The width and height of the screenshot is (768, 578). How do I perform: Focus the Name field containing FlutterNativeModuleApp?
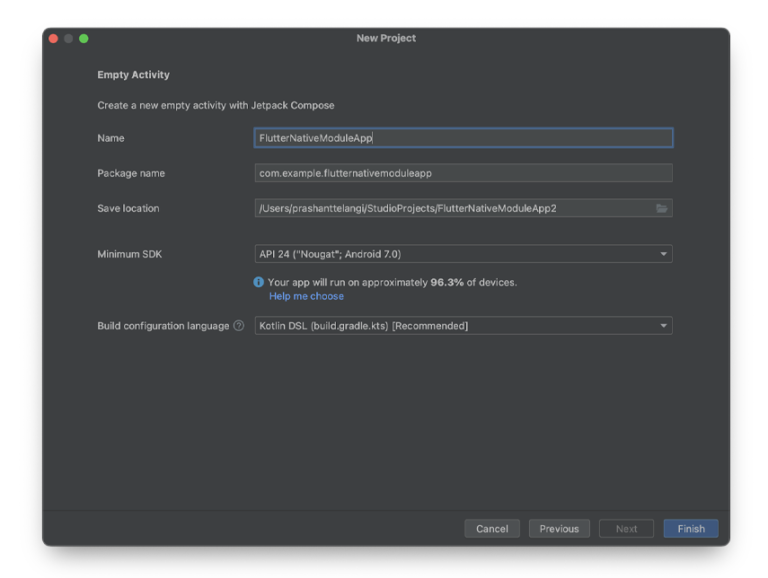click(x=463, y=138)
